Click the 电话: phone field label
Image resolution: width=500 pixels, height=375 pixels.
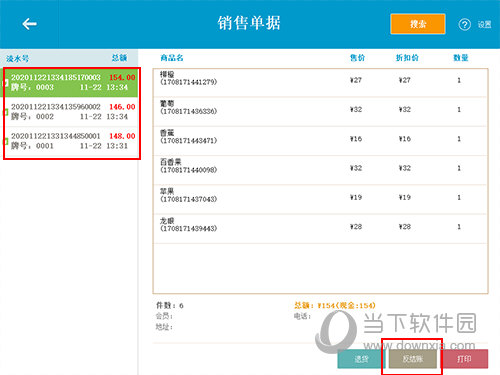[x=302, y=316]
